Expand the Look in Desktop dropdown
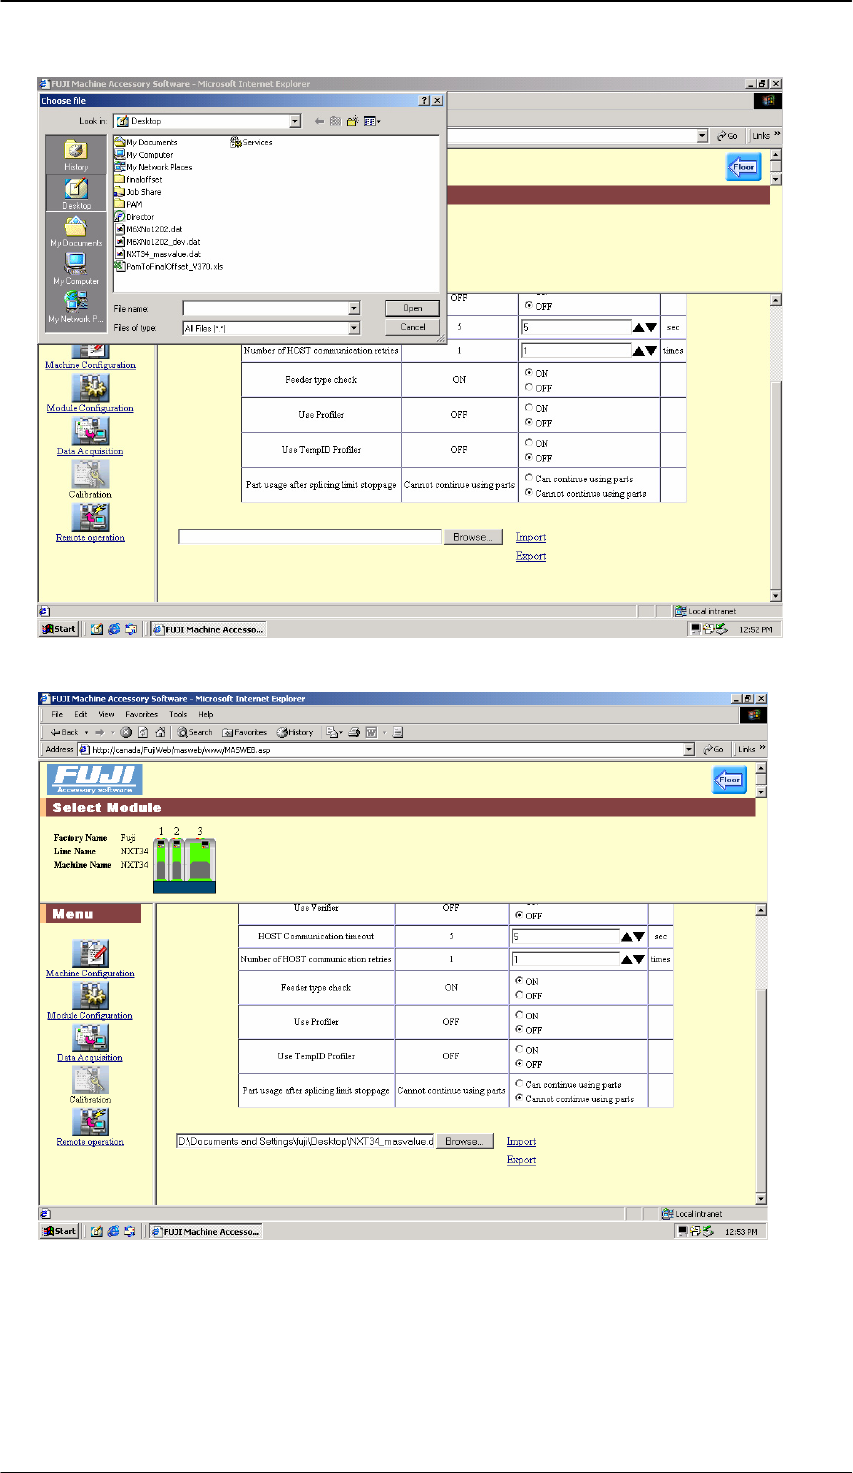Screen dimensions: 853x1473 [295, 121]
